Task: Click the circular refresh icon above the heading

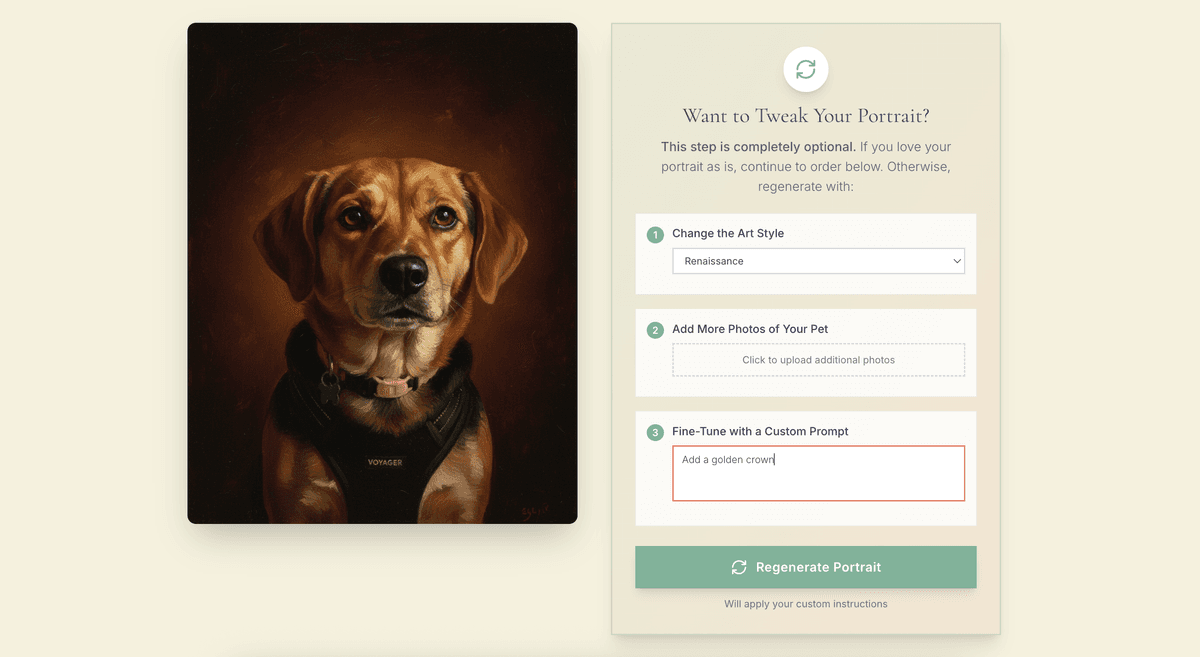Action: pos(805,69)
